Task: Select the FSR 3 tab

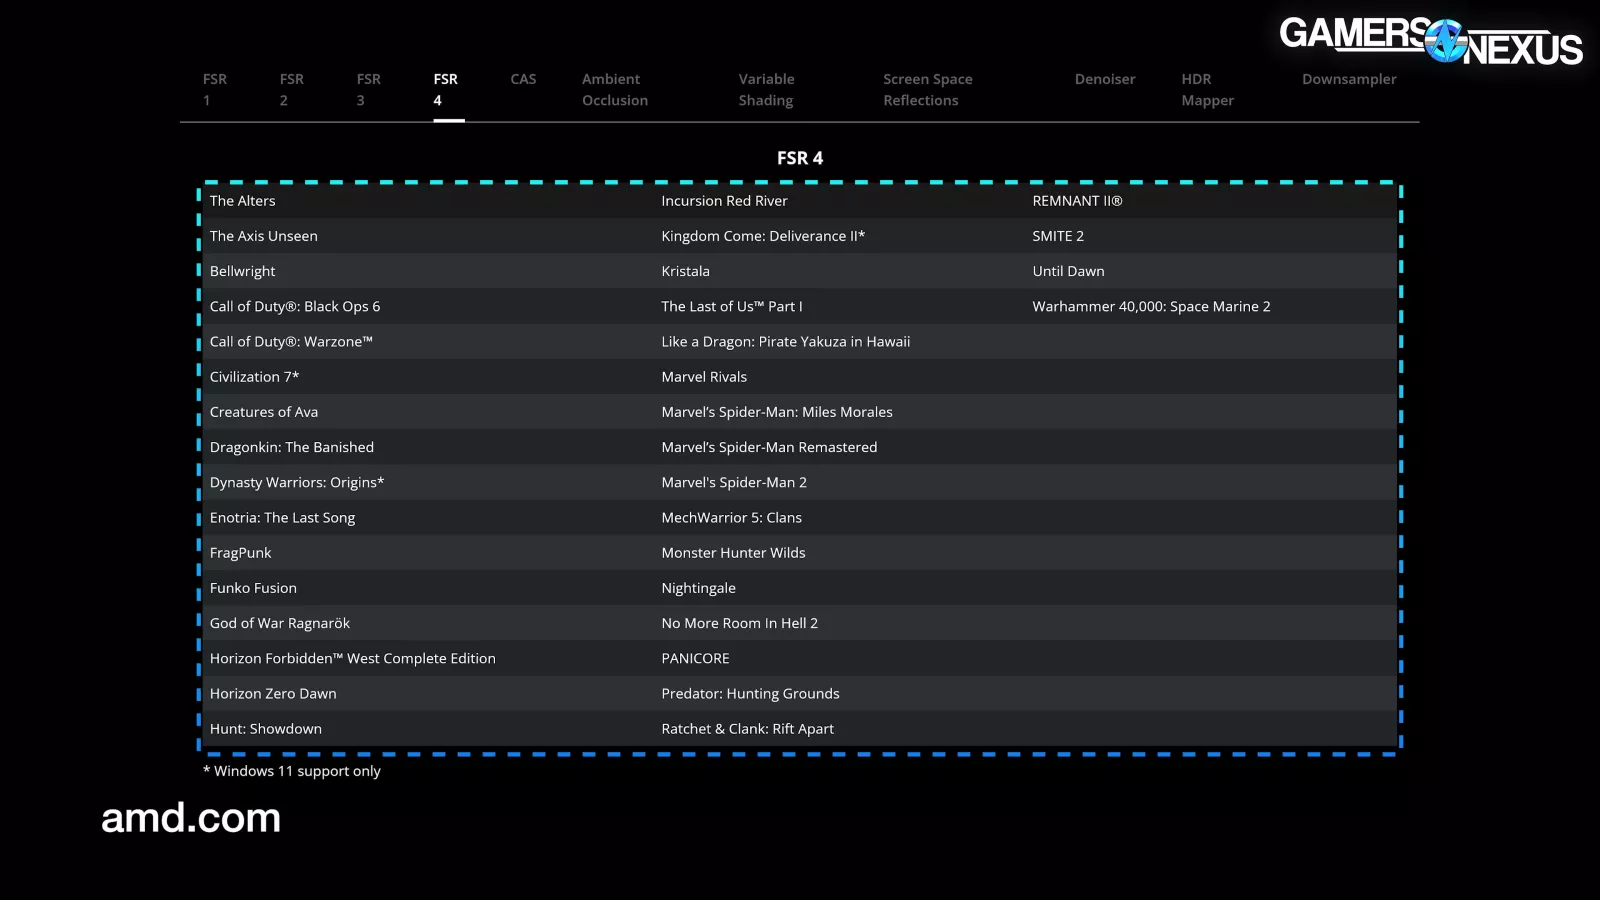Action: click(368, 89)
